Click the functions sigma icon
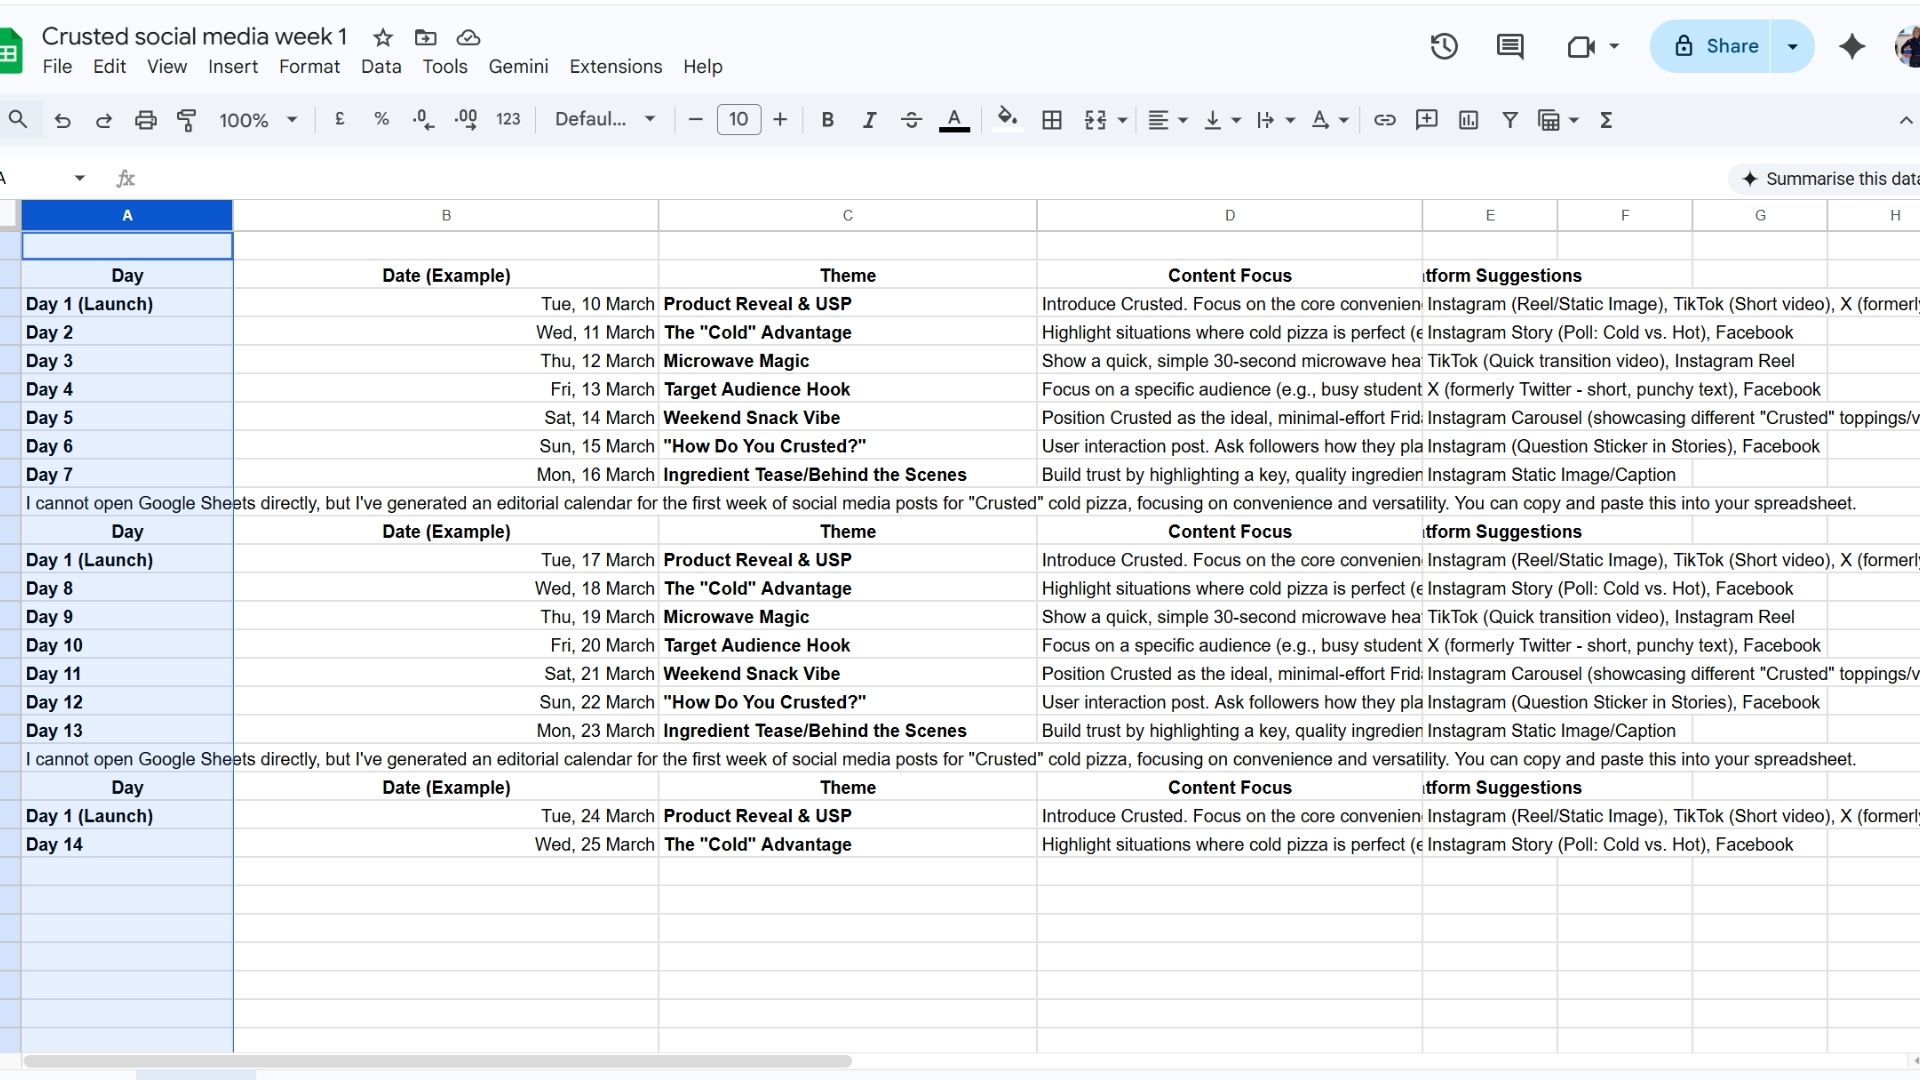The image size is (1920, 1080). [x=1606, y=120]
